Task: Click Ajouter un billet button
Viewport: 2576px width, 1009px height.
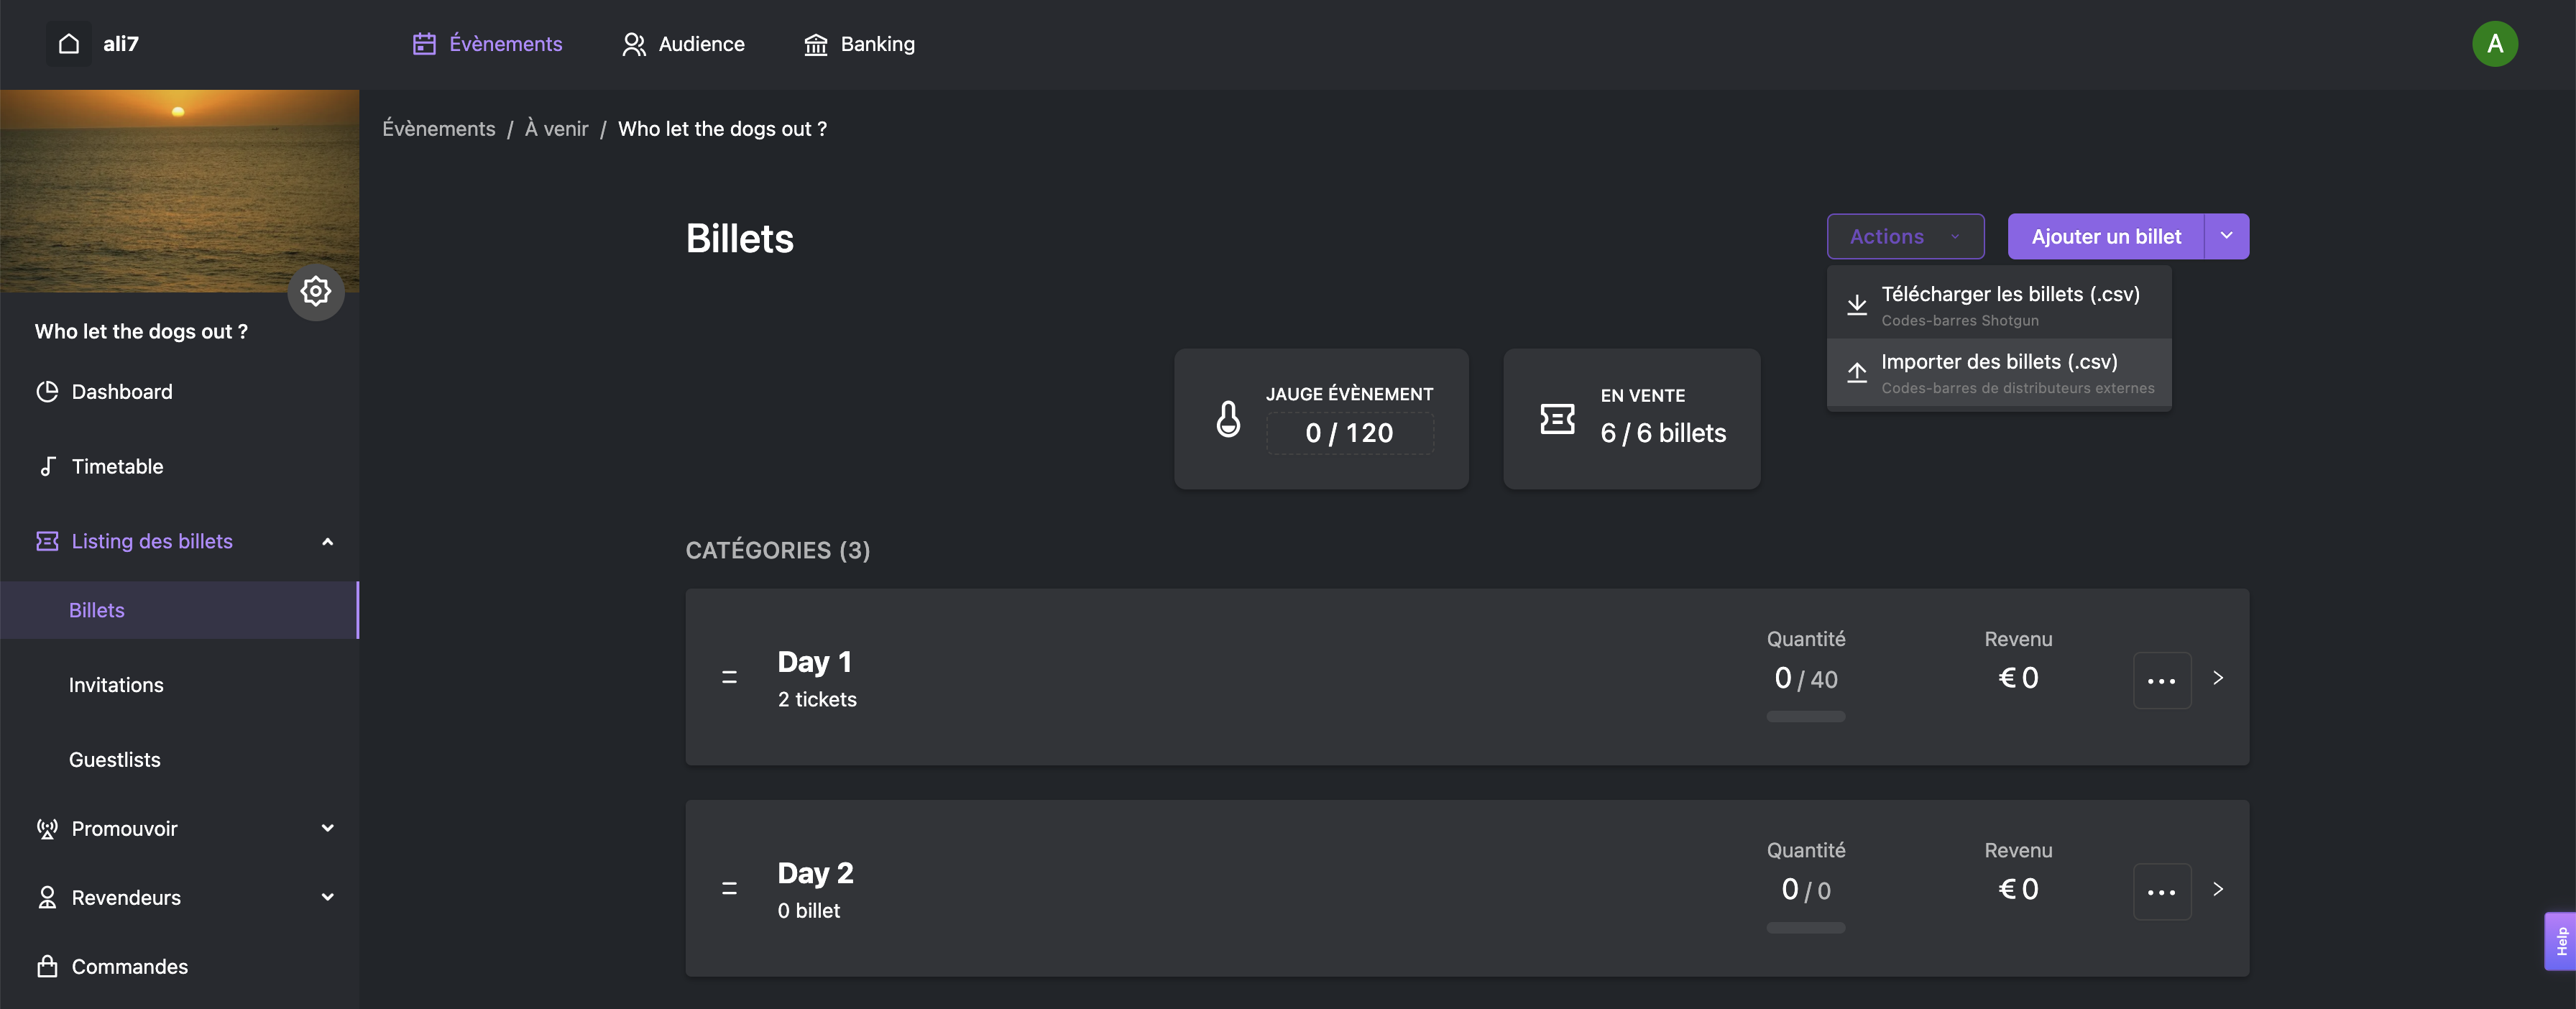Action: click(2105, 237)
